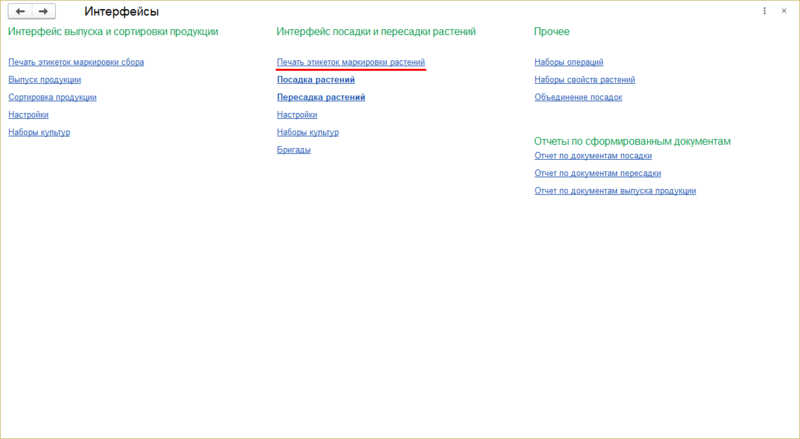Open Отчет по документам пересадки
This screenshot has width=800, height=439.
pos(597,173)
